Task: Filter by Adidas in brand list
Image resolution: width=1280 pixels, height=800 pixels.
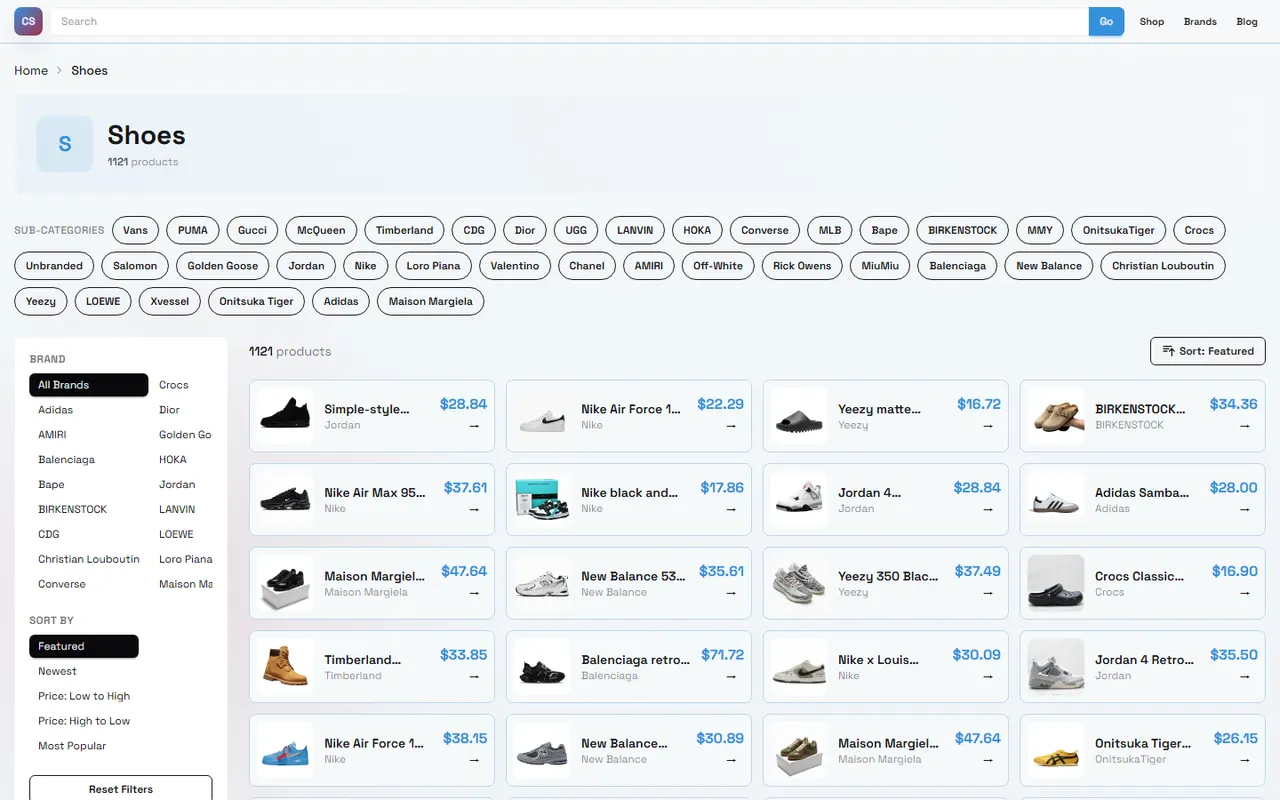Action: tap(89, 410)
